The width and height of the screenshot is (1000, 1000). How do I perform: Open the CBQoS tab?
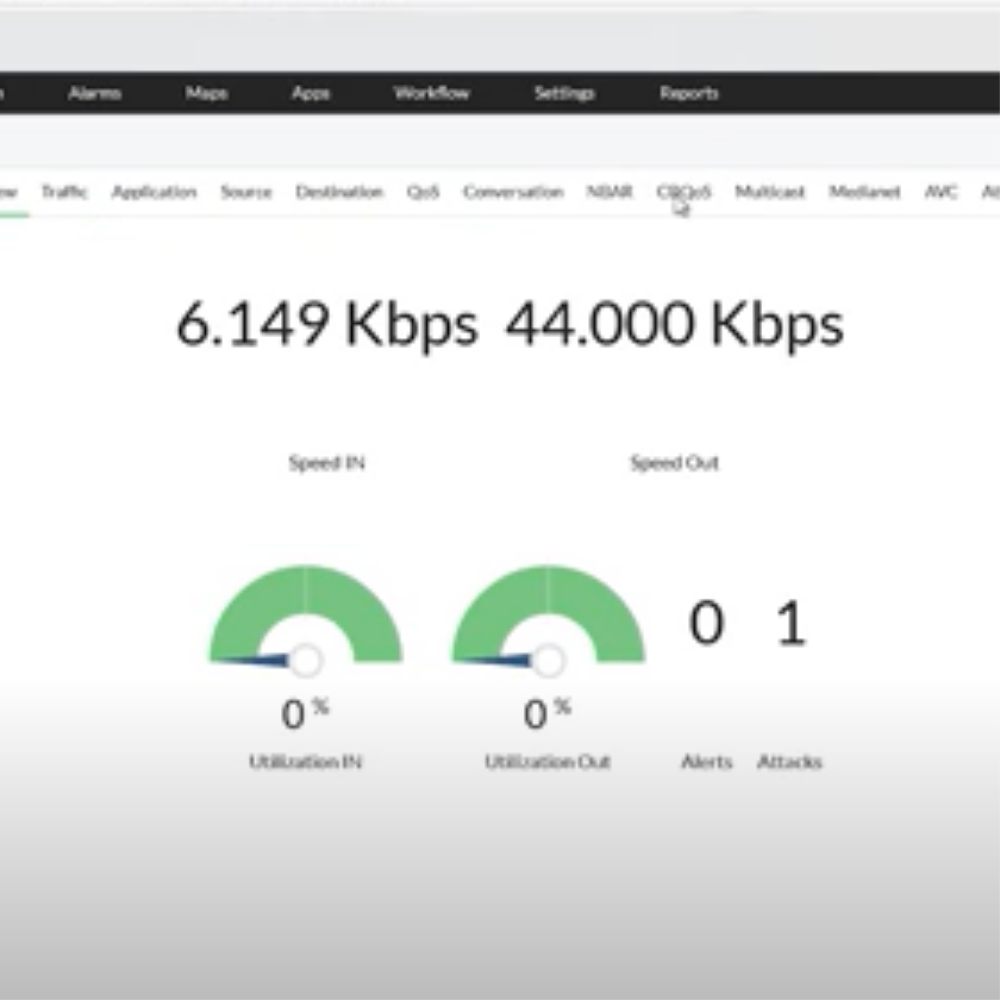(x=684, y=192)
